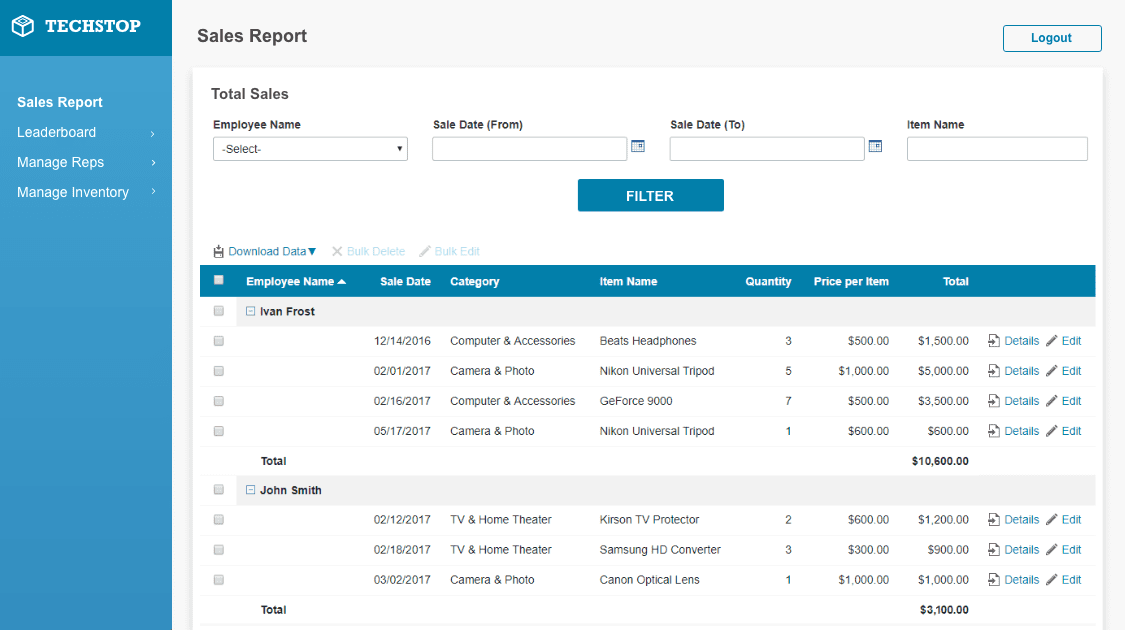Open the Employee Name dropdown
The height and width of the screenshot is (630, 1125).
coord(310,148)
